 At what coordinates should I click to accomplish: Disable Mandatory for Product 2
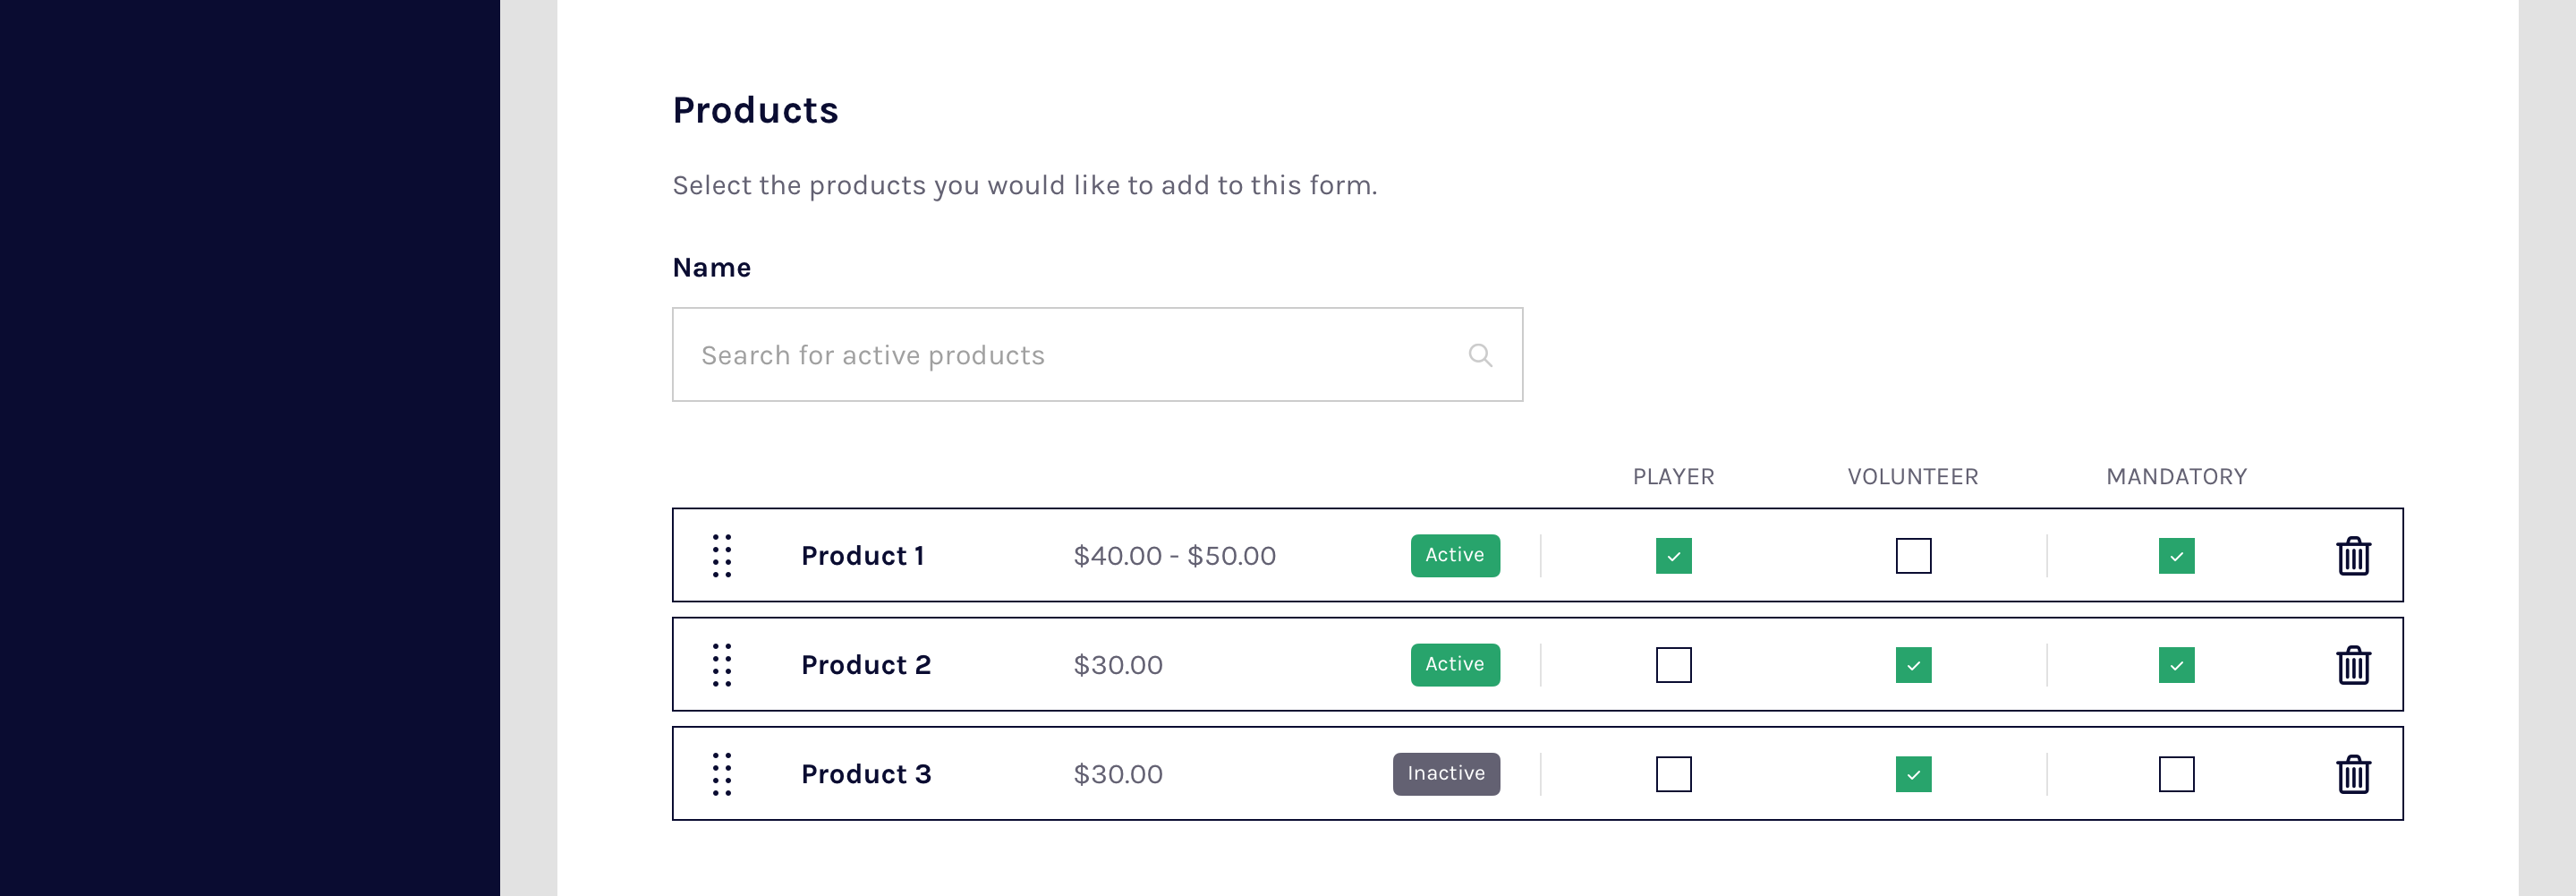pos(2176,665)
